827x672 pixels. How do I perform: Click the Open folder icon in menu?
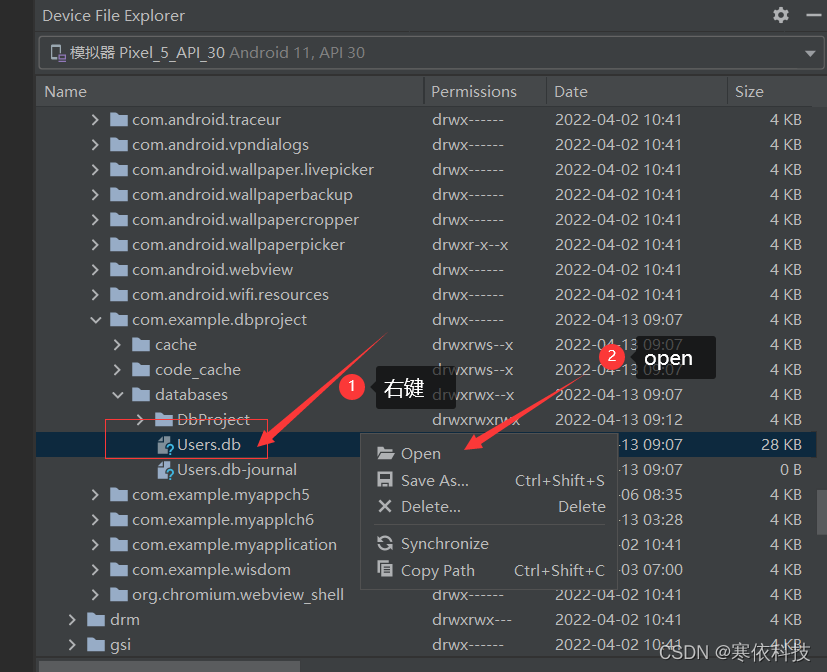[386, 453]
